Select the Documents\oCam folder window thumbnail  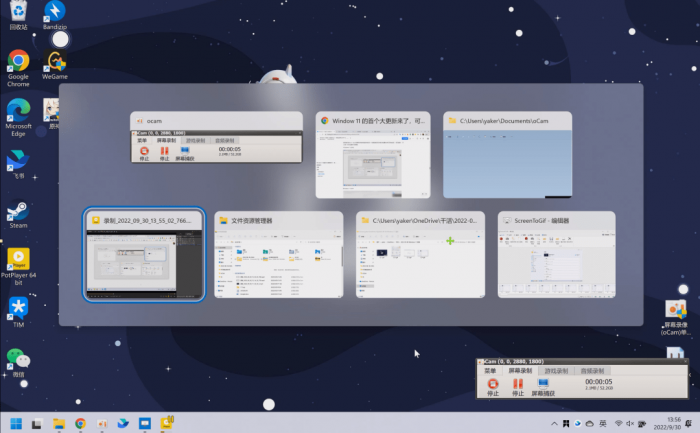pos(508,154)
